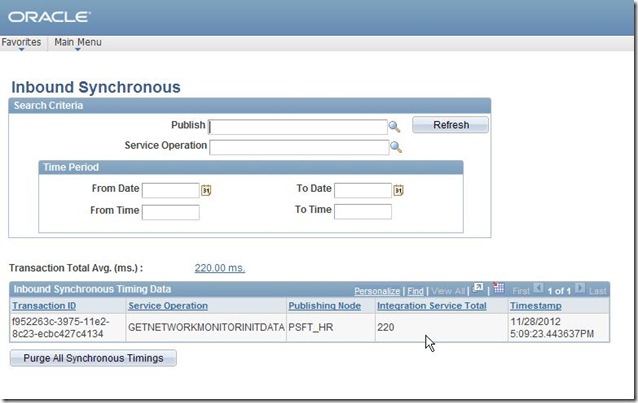
Task: Sort by Service Operation column header
Action: tap(168, 306)
